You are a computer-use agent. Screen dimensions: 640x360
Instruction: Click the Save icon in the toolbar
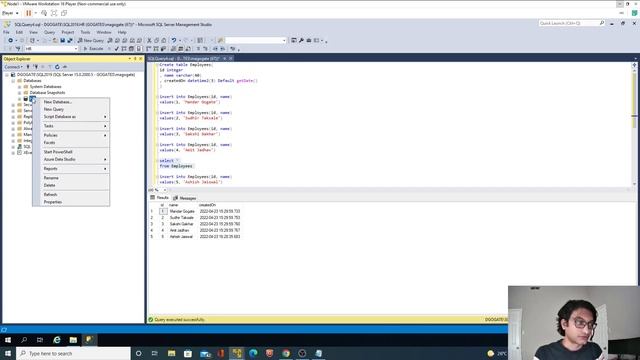tap(62, 40)
